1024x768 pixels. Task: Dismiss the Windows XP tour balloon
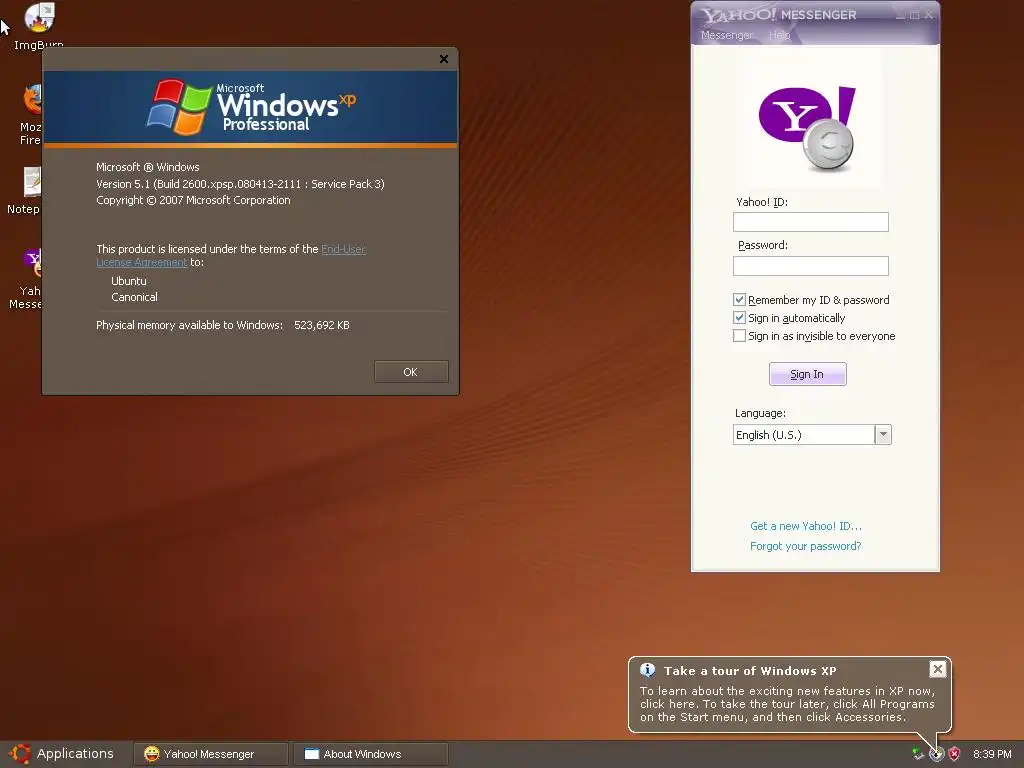click(x=937, y=669)
